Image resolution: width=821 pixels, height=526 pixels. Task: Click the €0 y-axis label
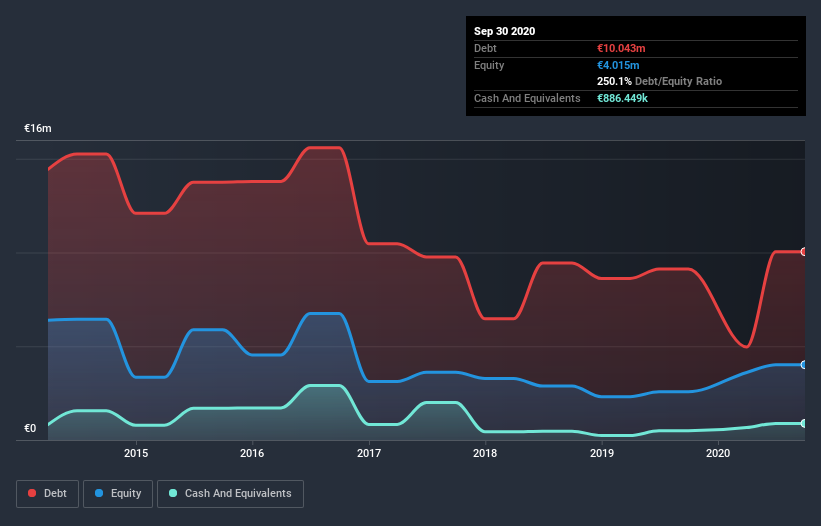coord(30,428)
